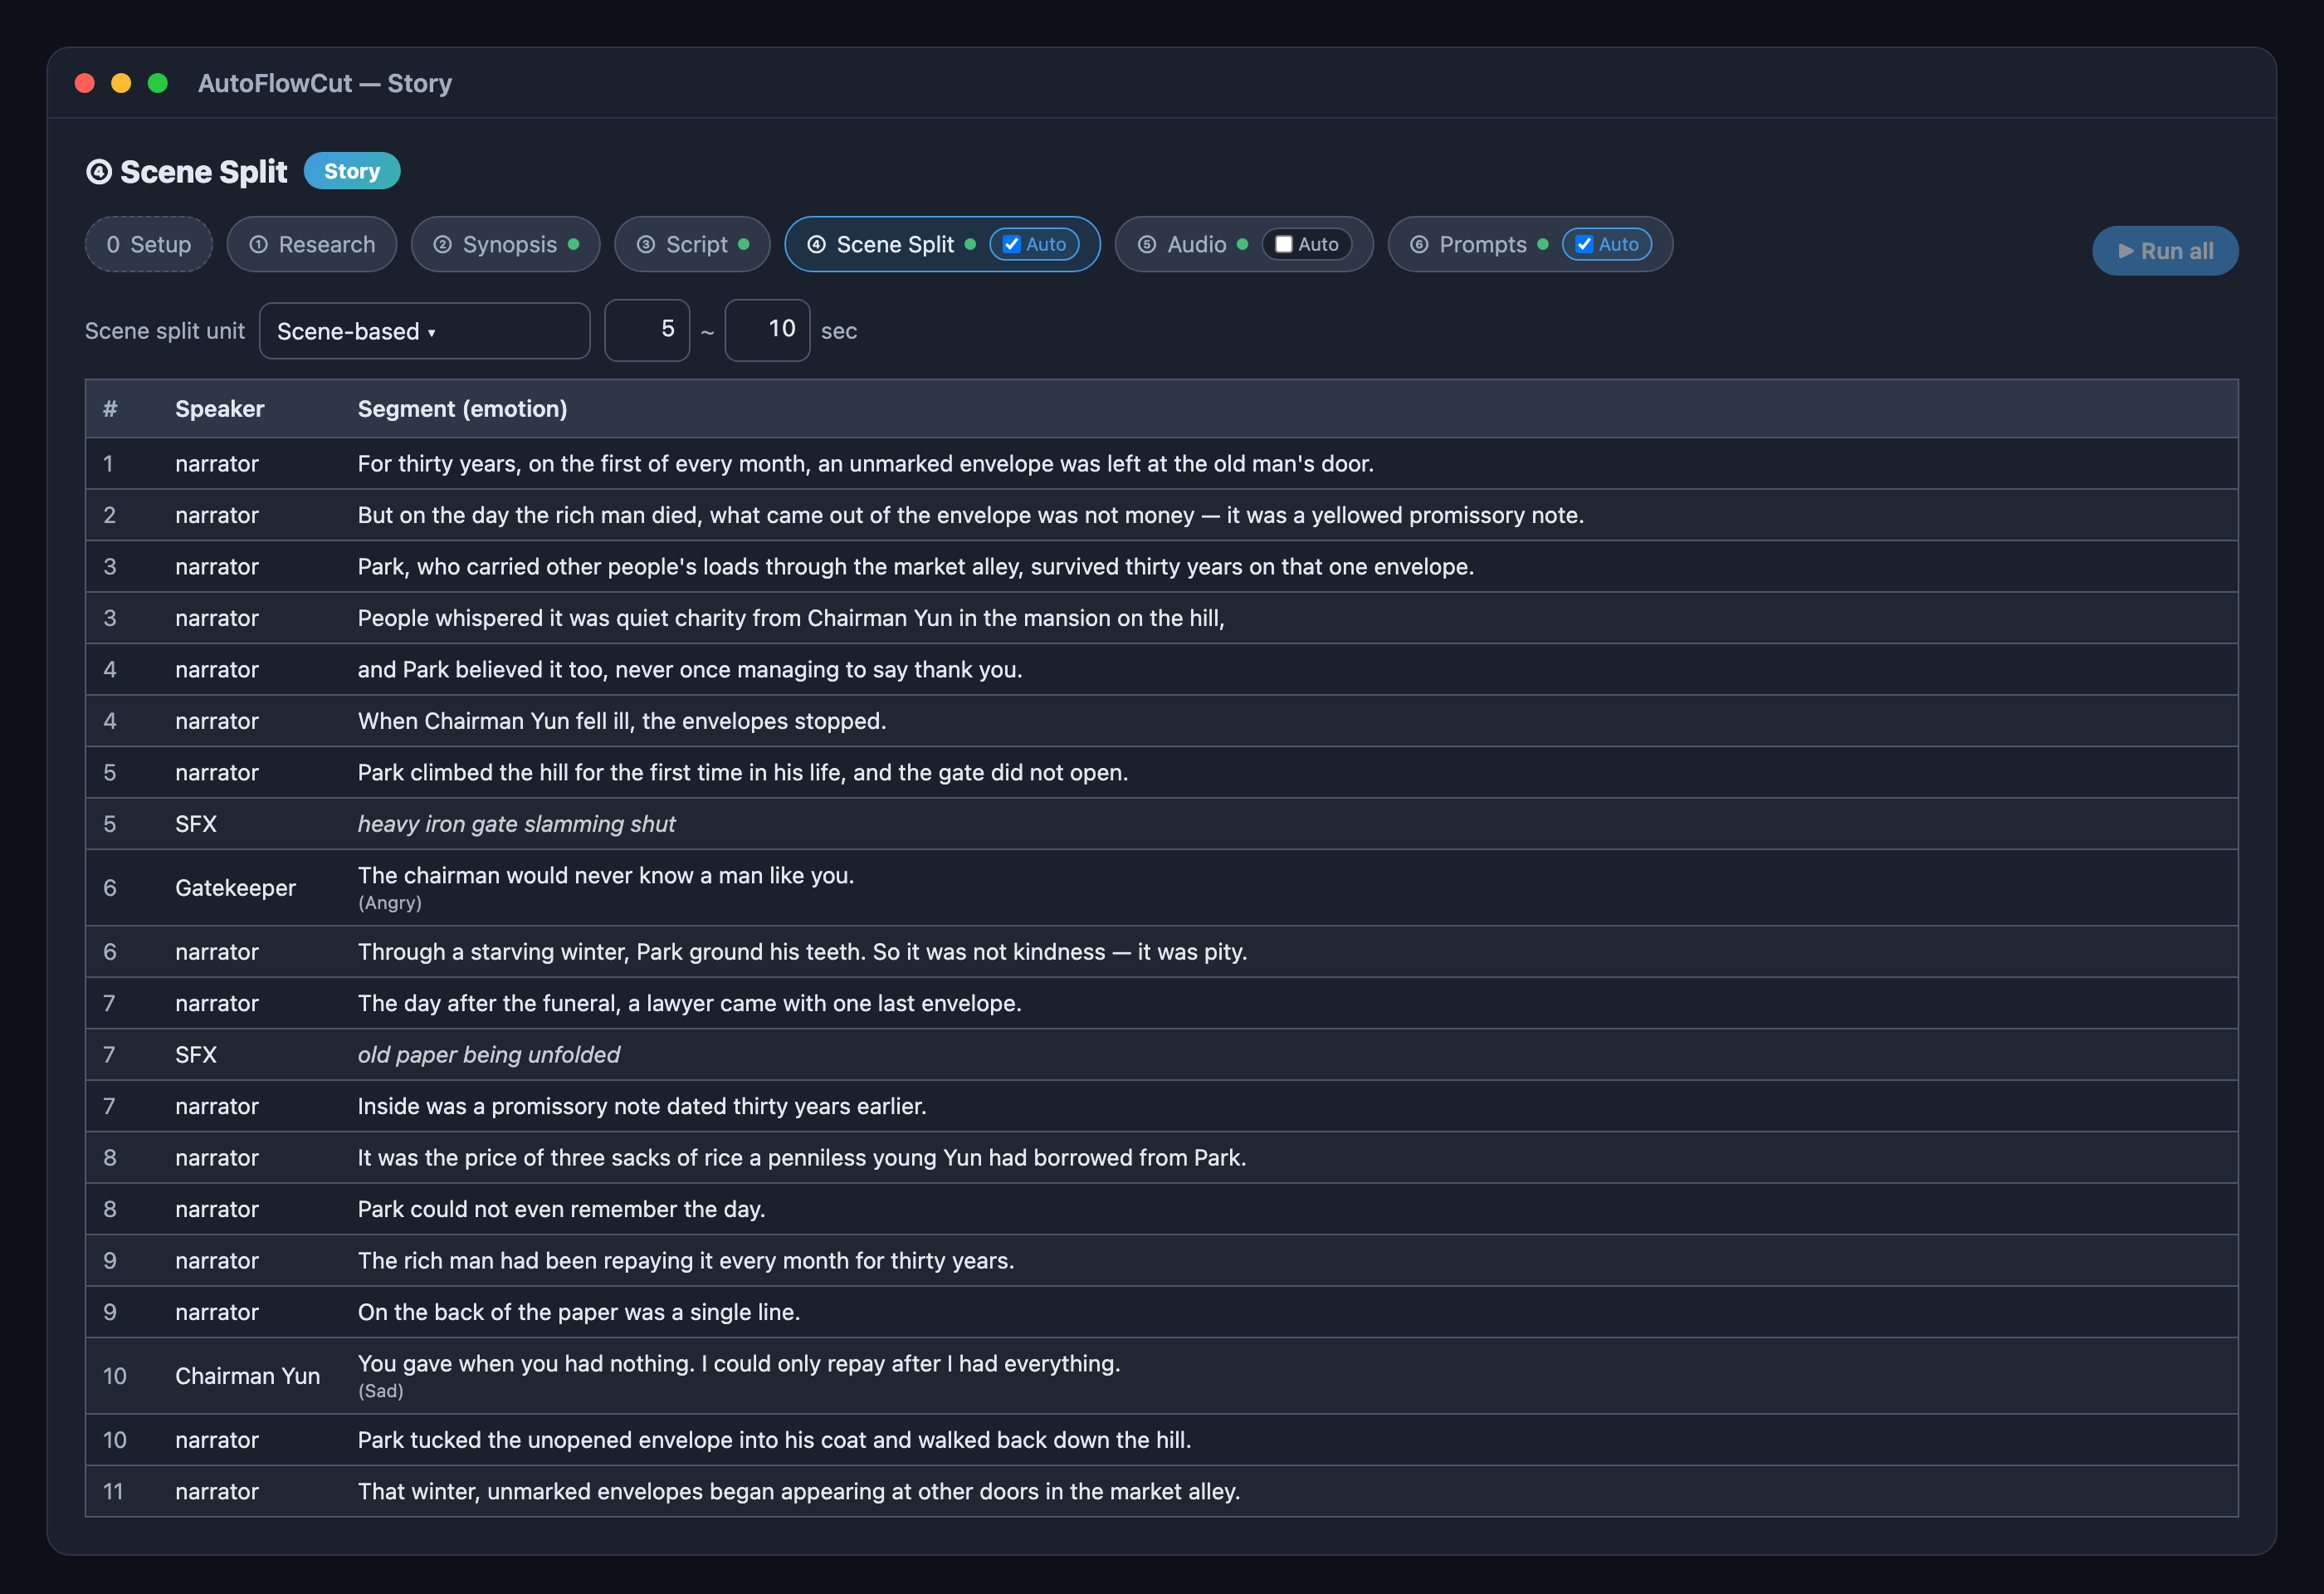The image size is (2324, 1594).
Task: Click the circled 5 icon on Audio
Action: click(x=1147, y=245)
